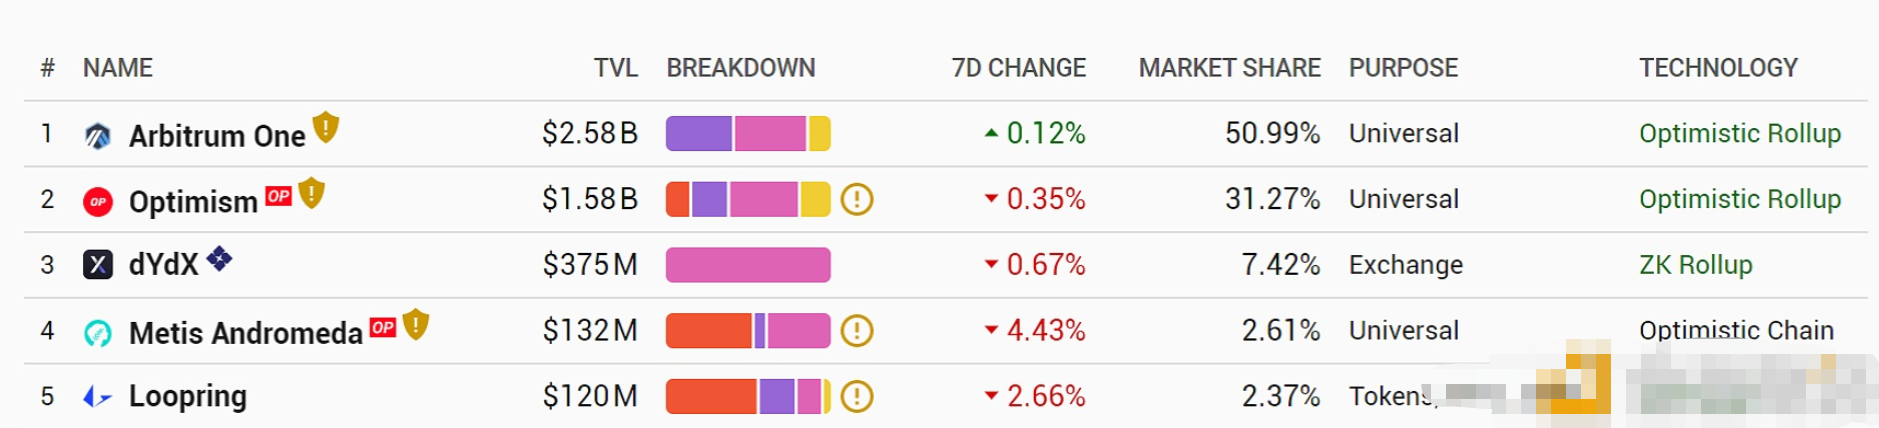Click the Metis Andromeda logo icon
The height and width of the screenshot is (428, 1879).
coord(98,332)
